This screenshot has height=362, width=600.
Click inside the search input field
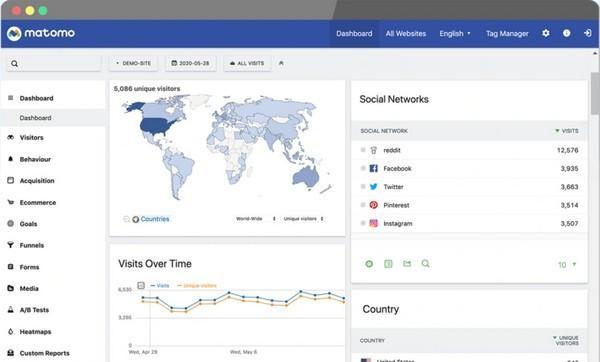click(x=54, y=64)
